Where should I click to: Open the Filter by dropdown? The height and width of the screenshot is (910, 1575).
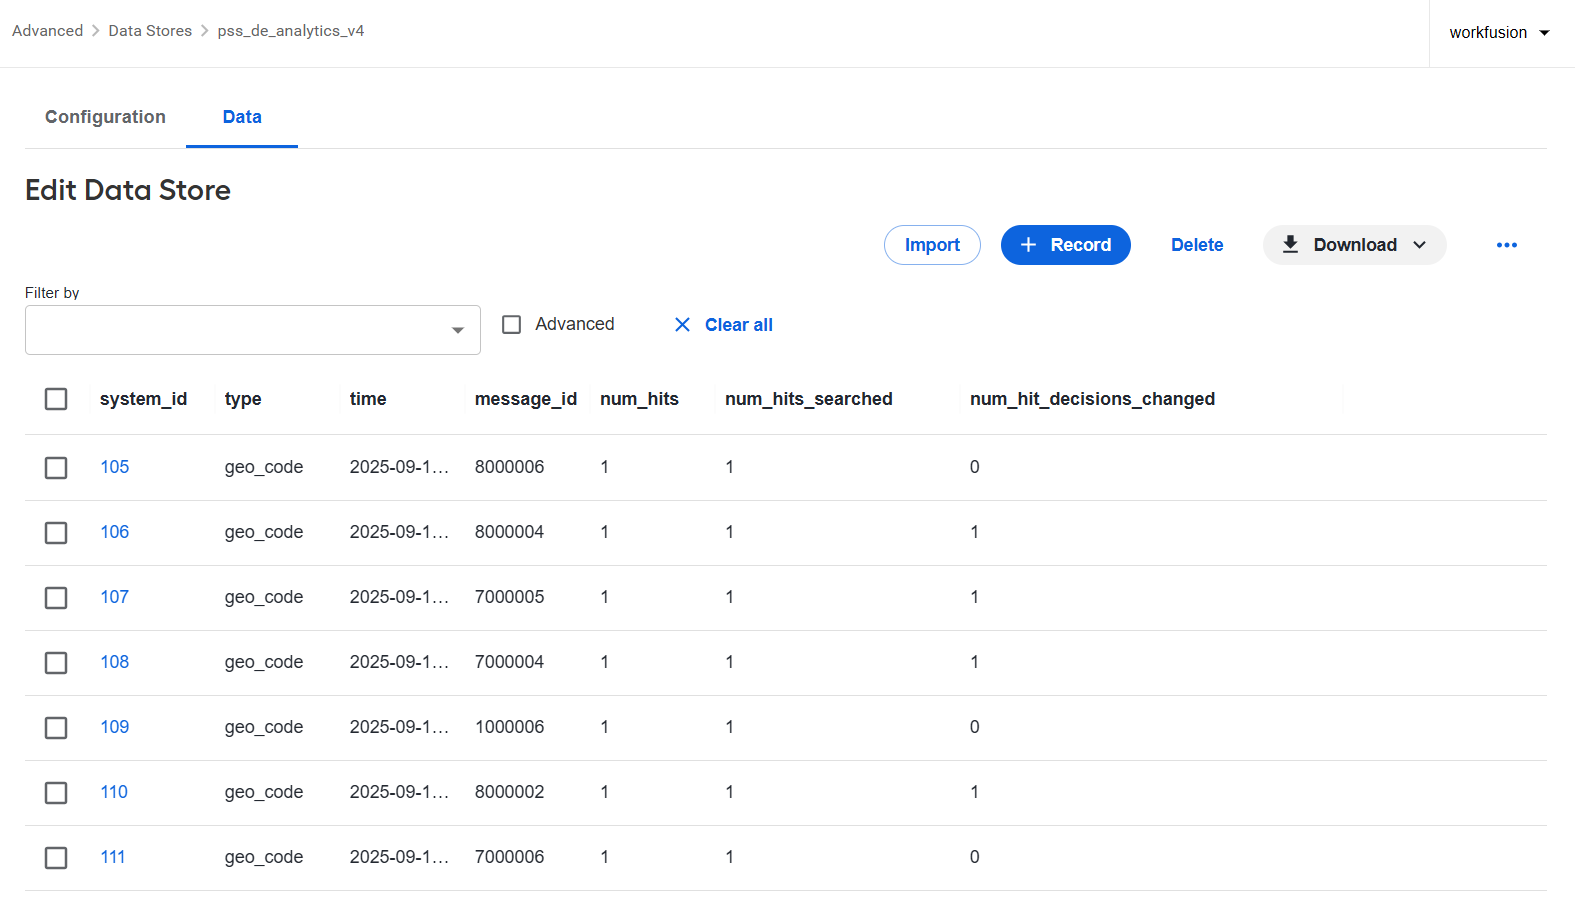[x=253, y=330]
